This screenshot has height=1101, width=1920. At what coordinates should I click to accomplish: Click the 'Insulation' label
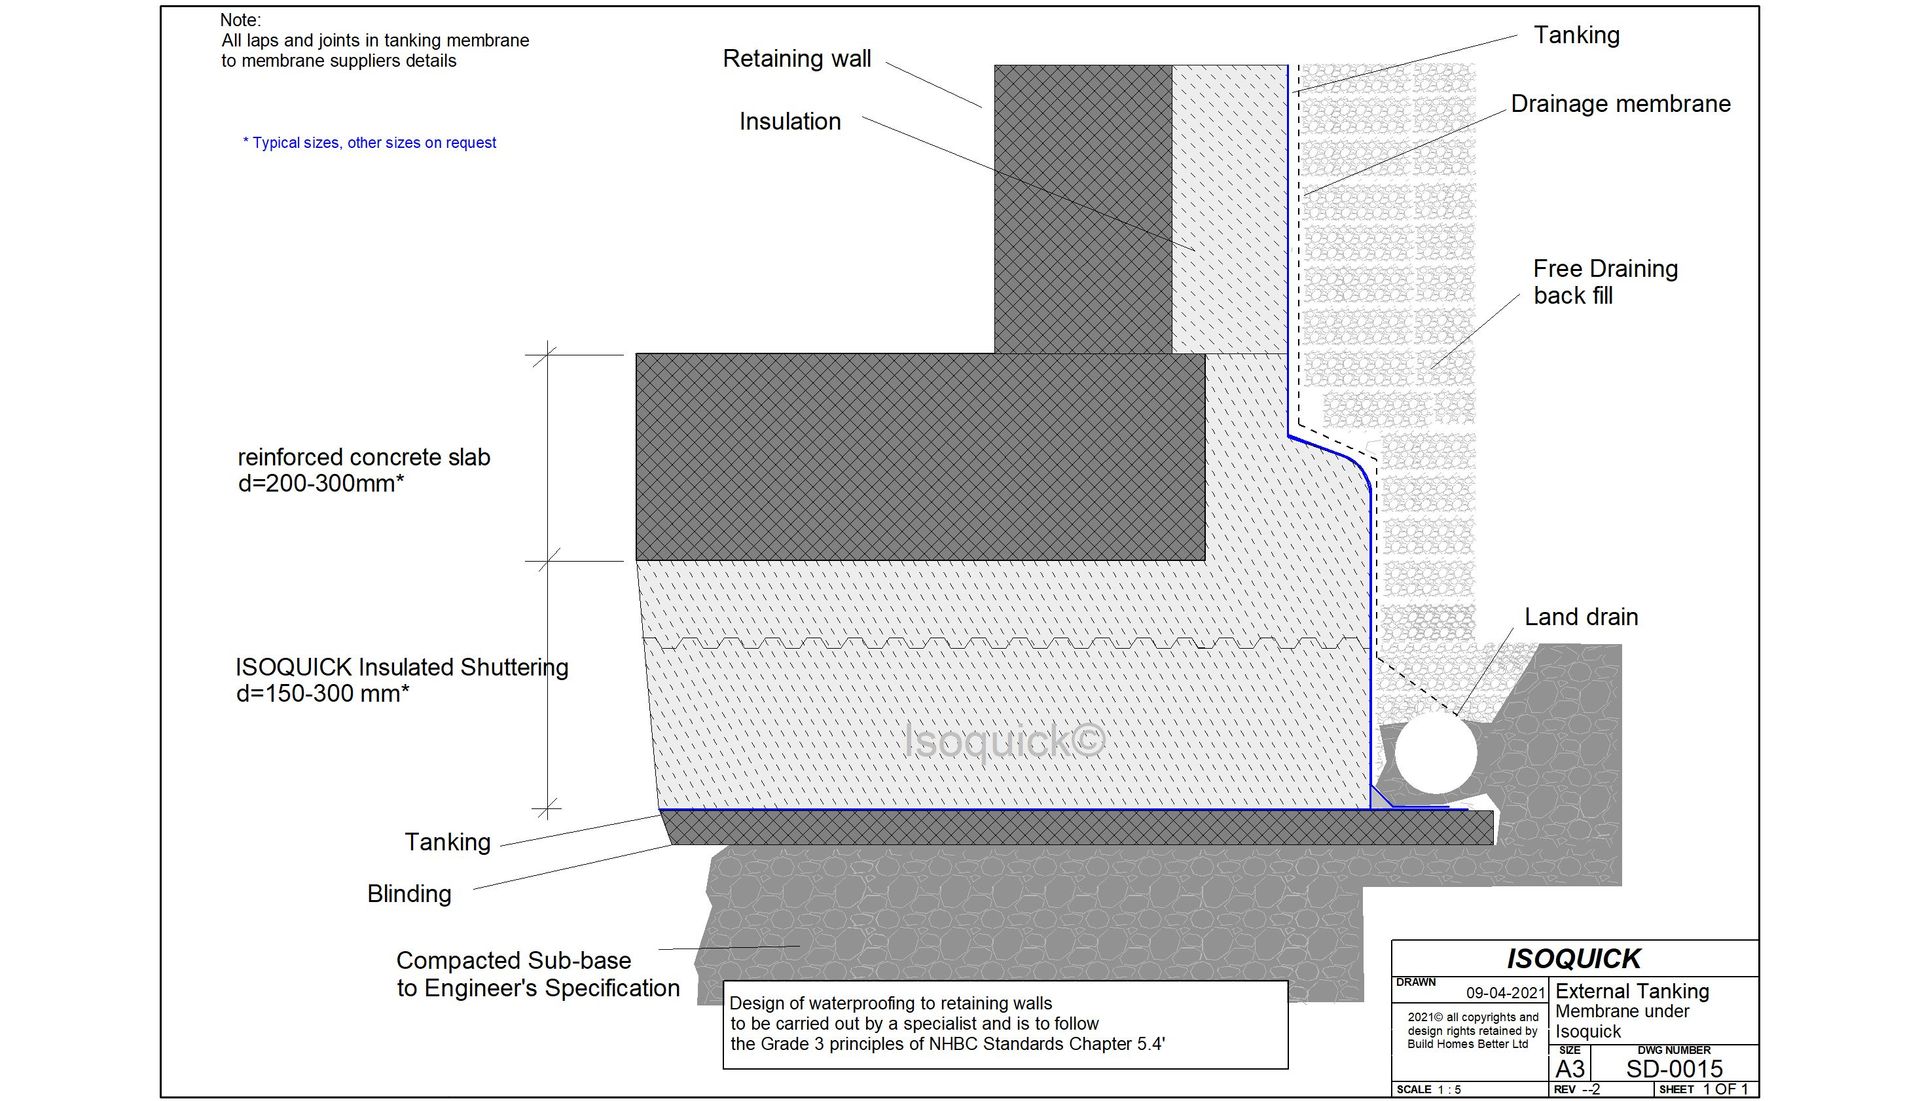tap(790, 122)
